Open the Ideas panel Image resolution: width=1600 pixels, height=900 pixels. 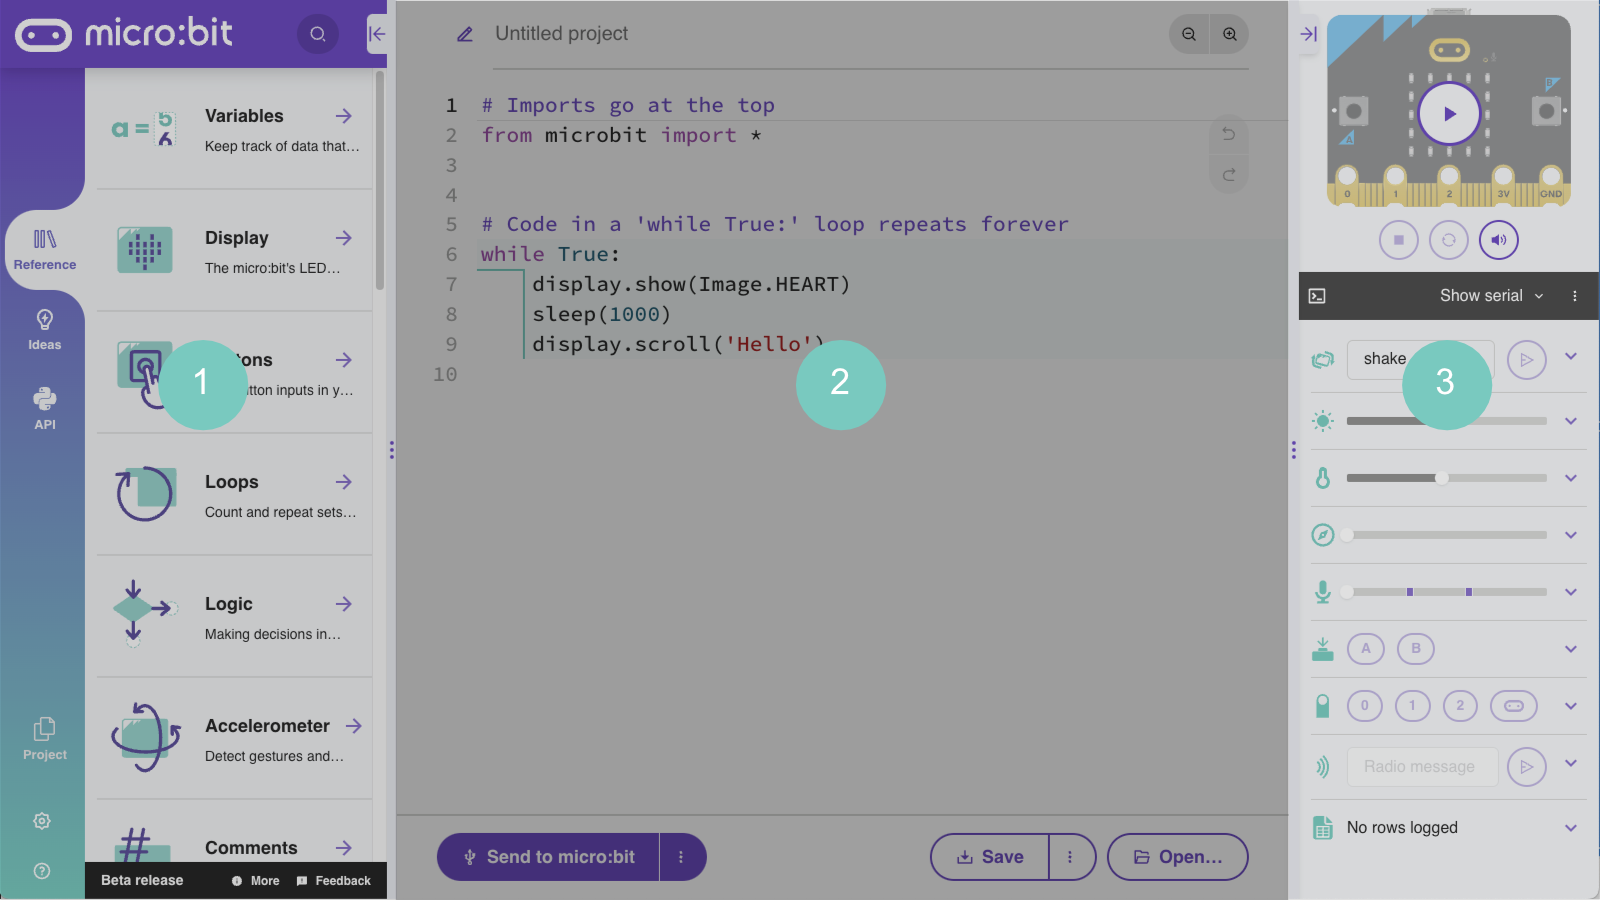click(x=44, y=328)
